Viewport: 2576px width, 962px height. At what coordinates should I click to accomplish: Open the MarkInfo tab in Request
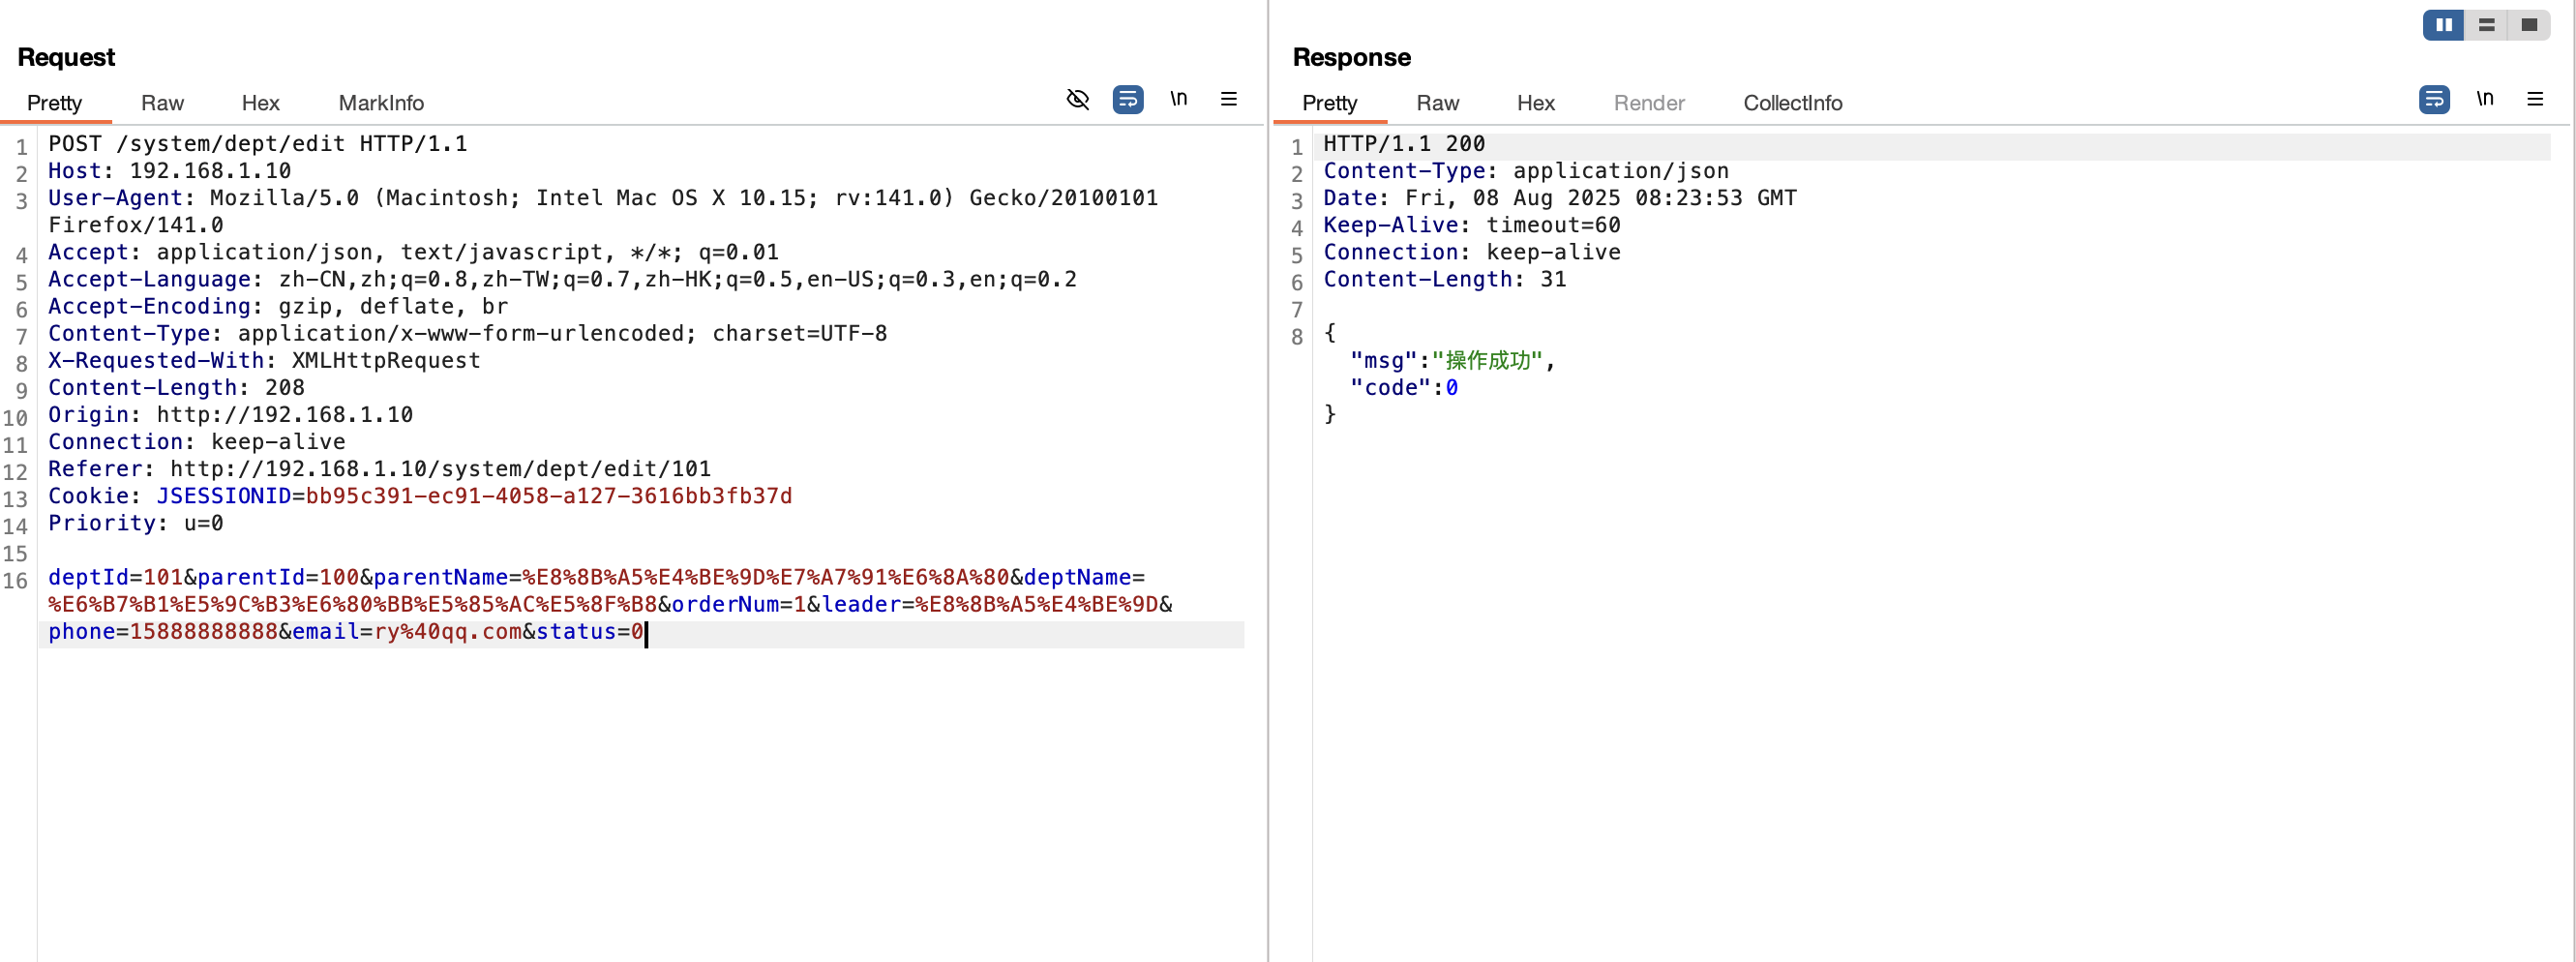[x=381, y=103]
